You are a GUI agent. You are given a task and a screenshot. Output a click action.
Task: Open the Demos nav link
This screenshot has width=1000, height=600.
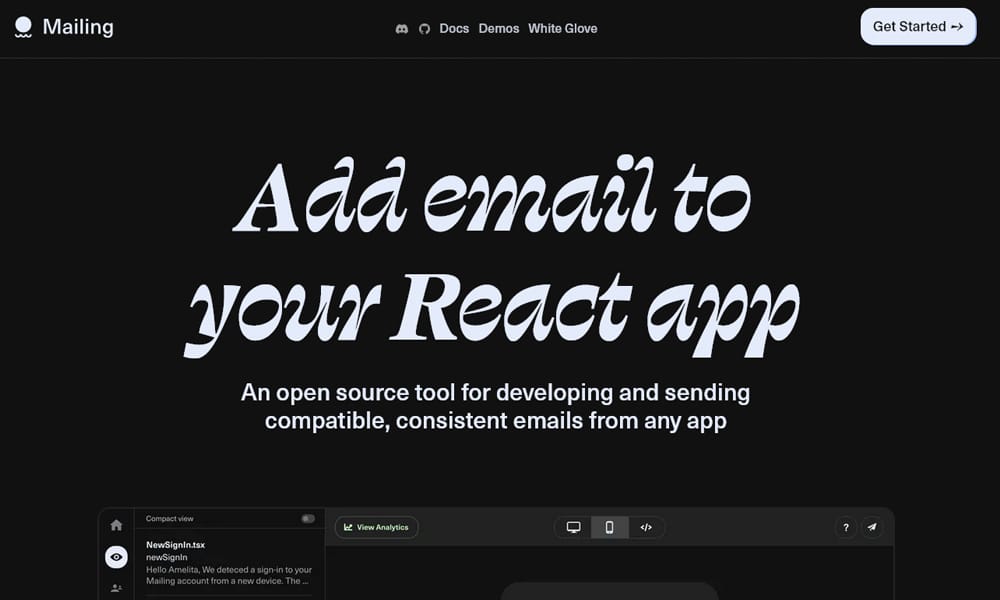point(499,29)
